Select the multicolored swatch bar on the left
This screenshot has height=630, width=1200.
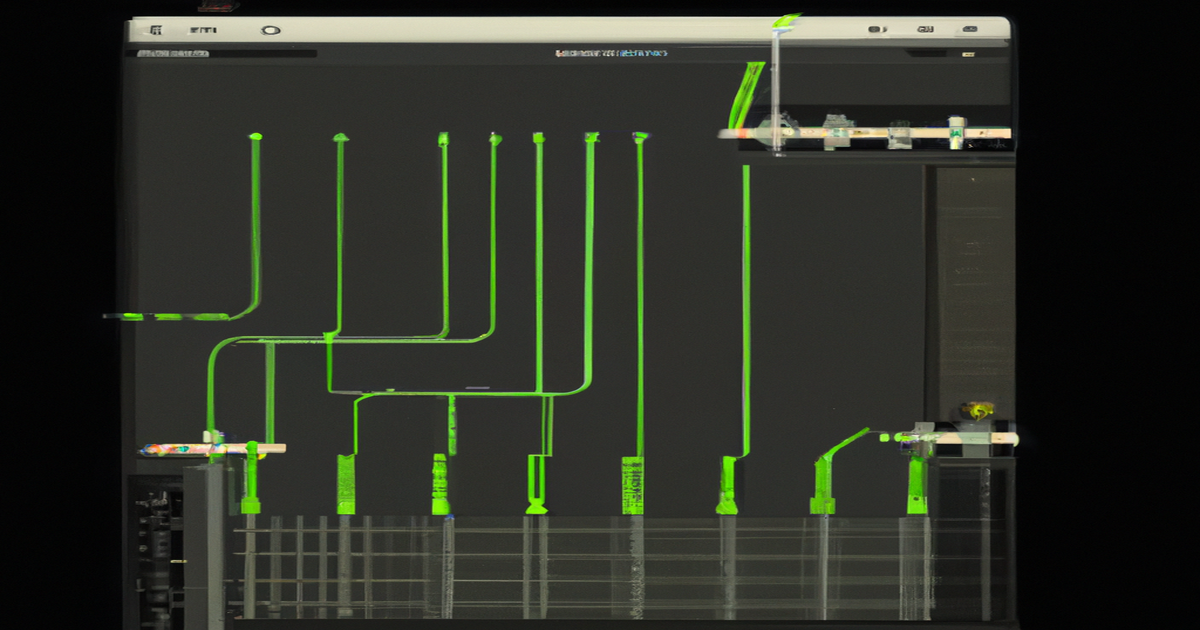tap(170, 447)
